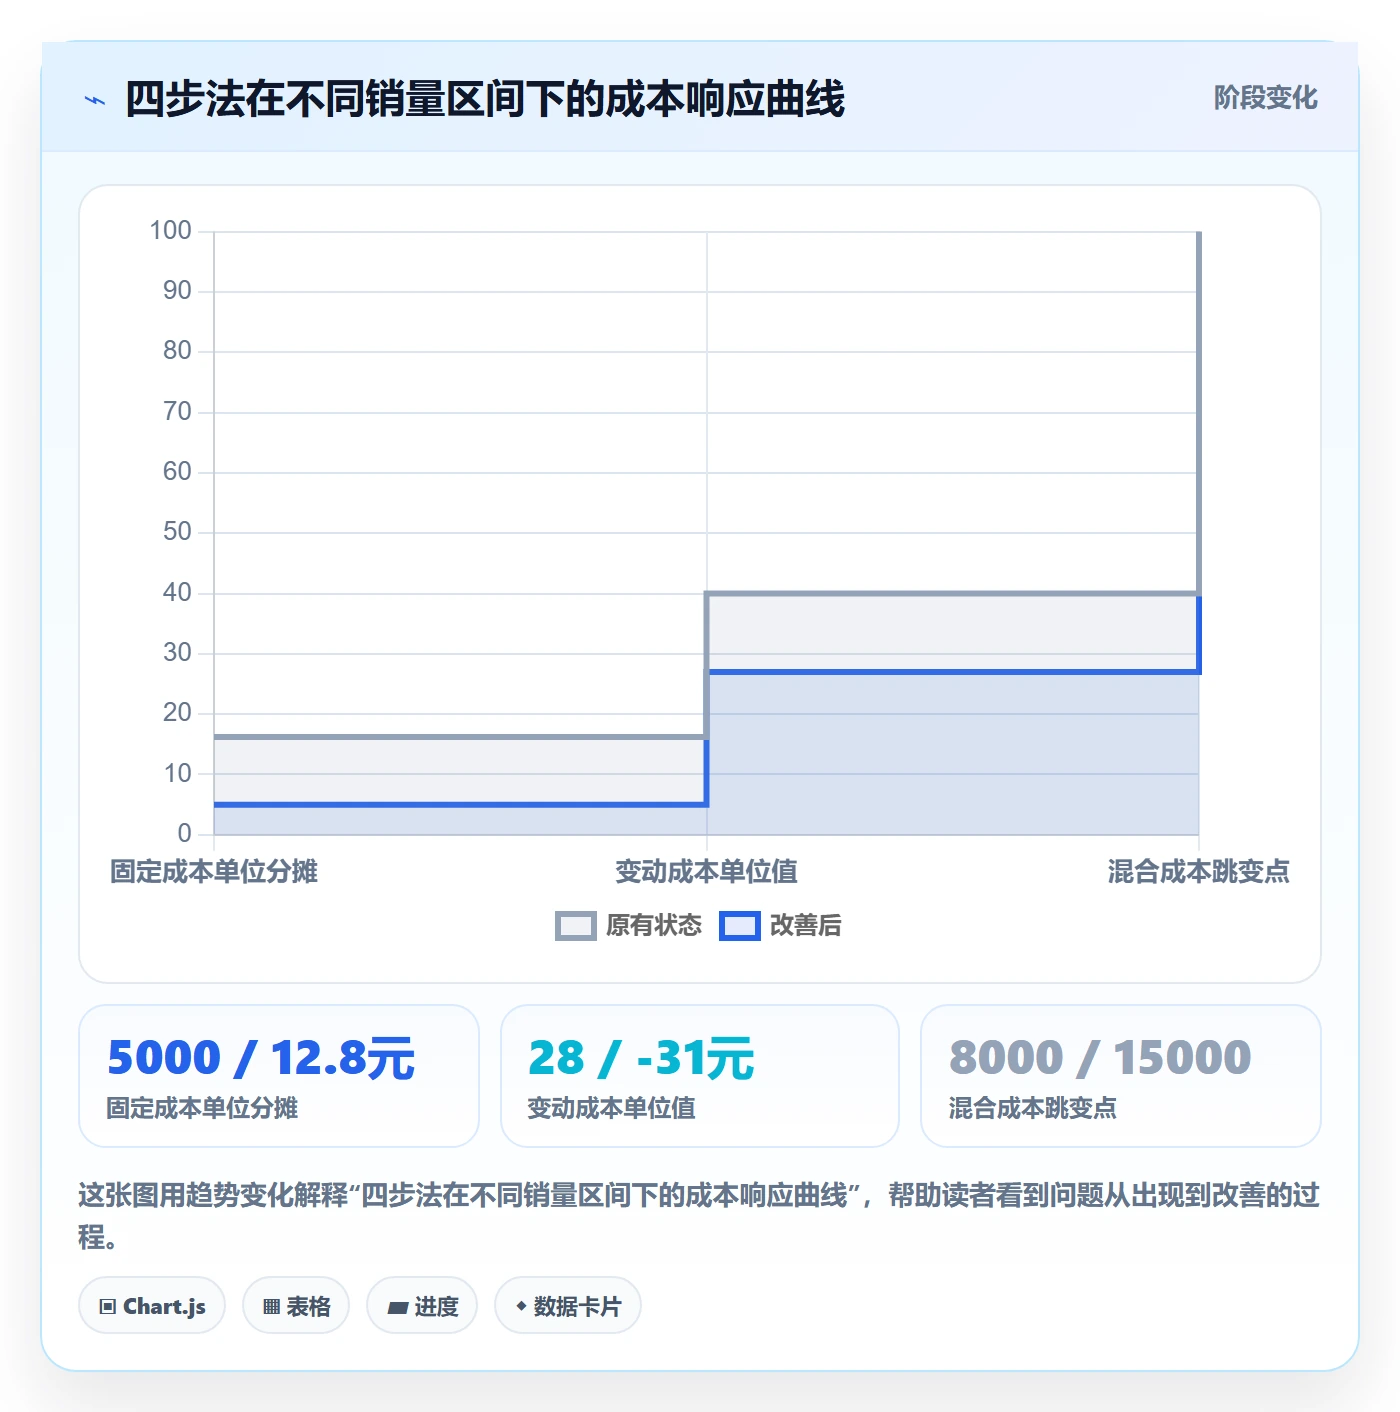Click the 混合成本跳变点 caption under 8000 card
Screen dimensions: 1400x1412
tap(1033, 1108)
